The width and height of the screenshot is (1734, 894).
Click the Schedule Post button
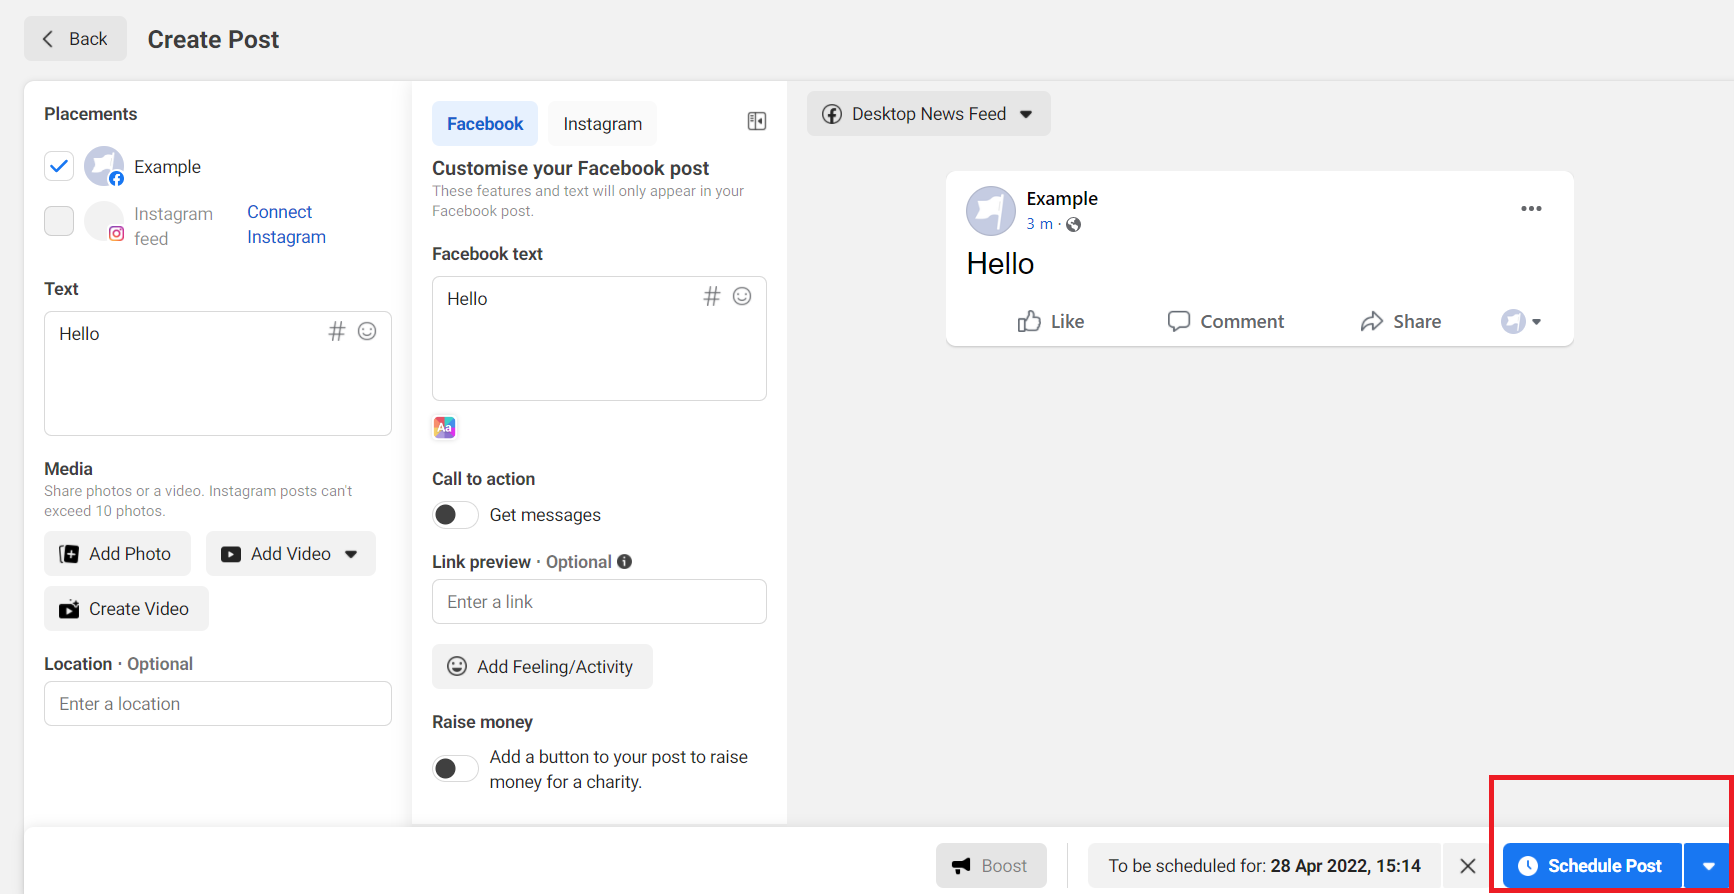pyautogui.click(x=1592, y=866)
